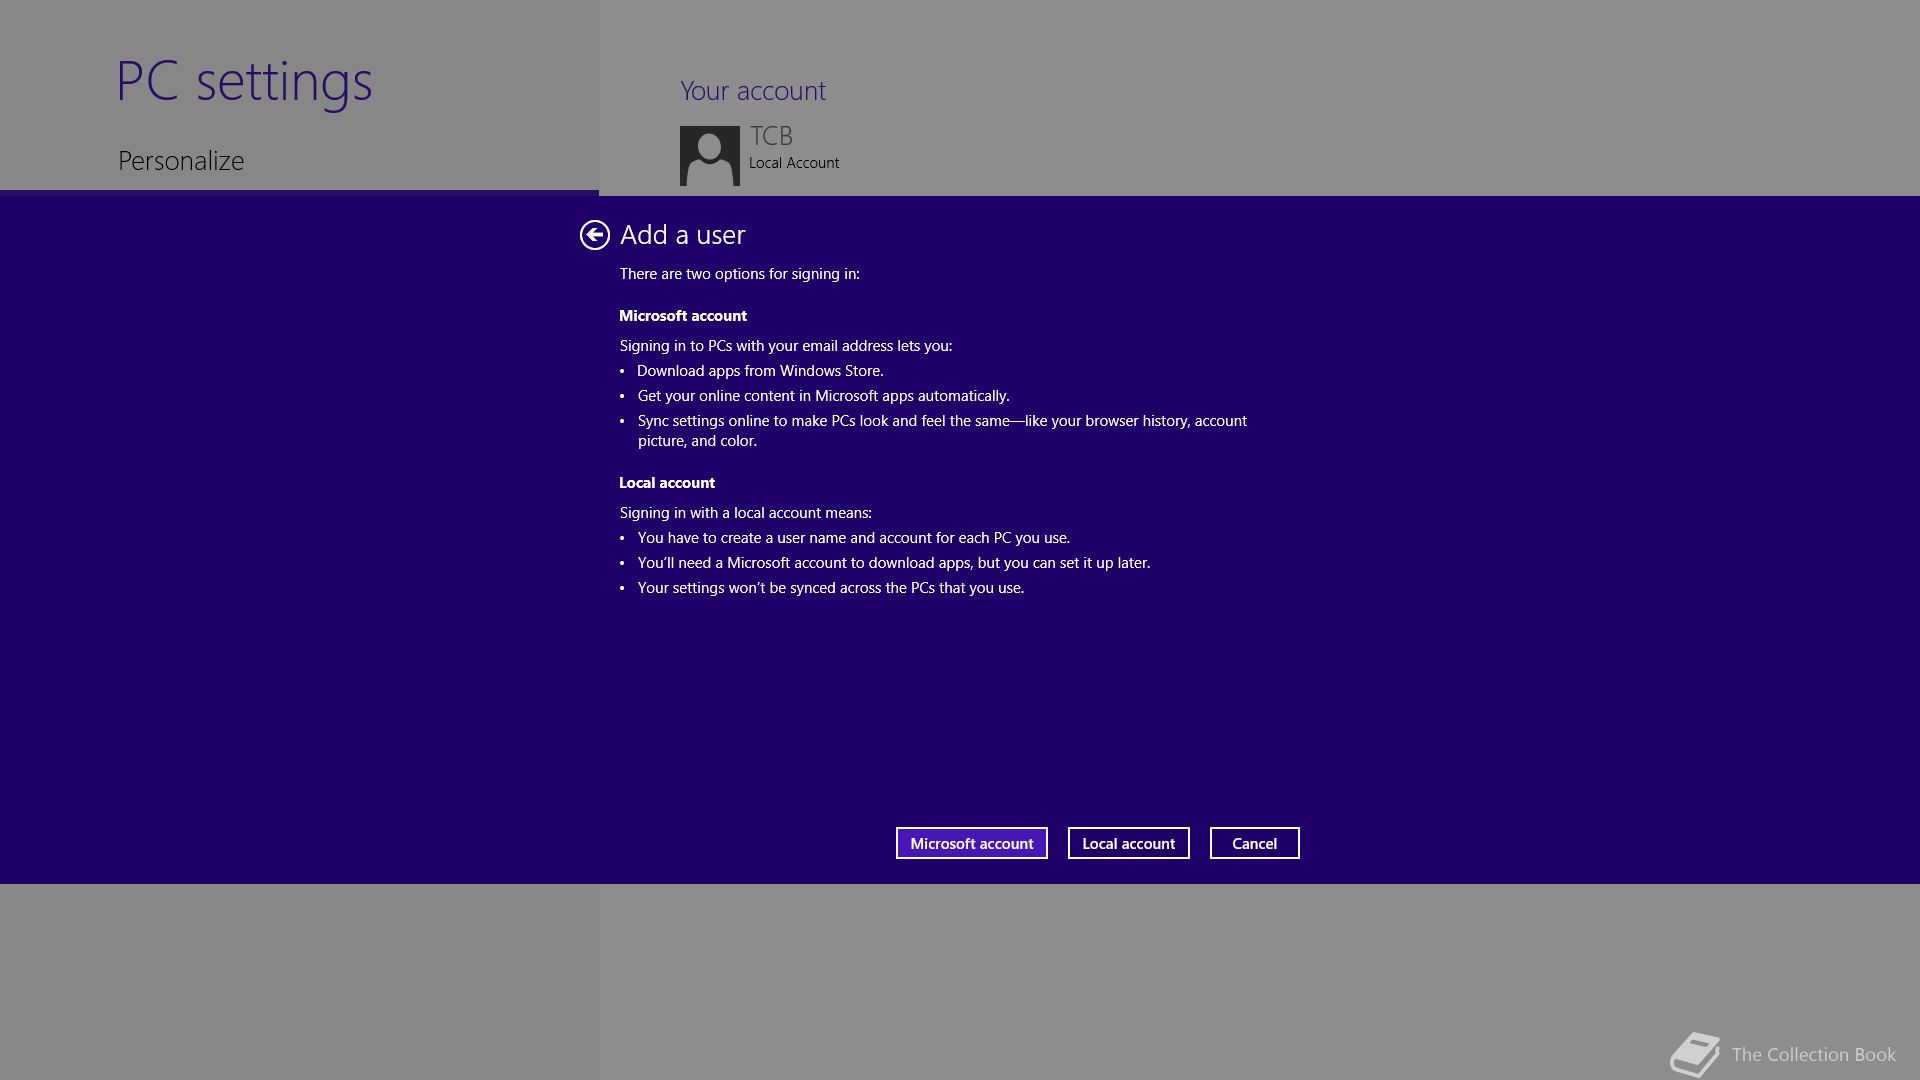Image resolution: width=1920 pixels, height=1080 pixels.
Task: Click the TCB user name text
Action: [771, 136]
